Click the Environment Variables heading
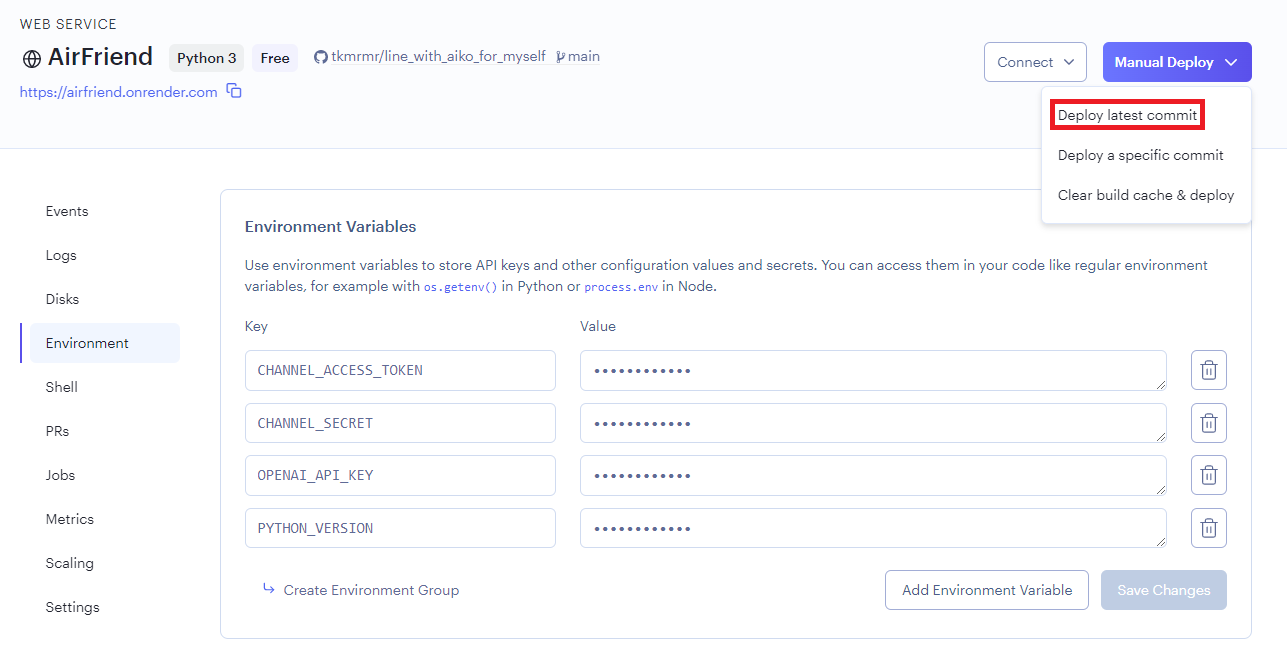The width and height of the screenshot is (1287, 653). pyautogui.click(x=331, y=227)
